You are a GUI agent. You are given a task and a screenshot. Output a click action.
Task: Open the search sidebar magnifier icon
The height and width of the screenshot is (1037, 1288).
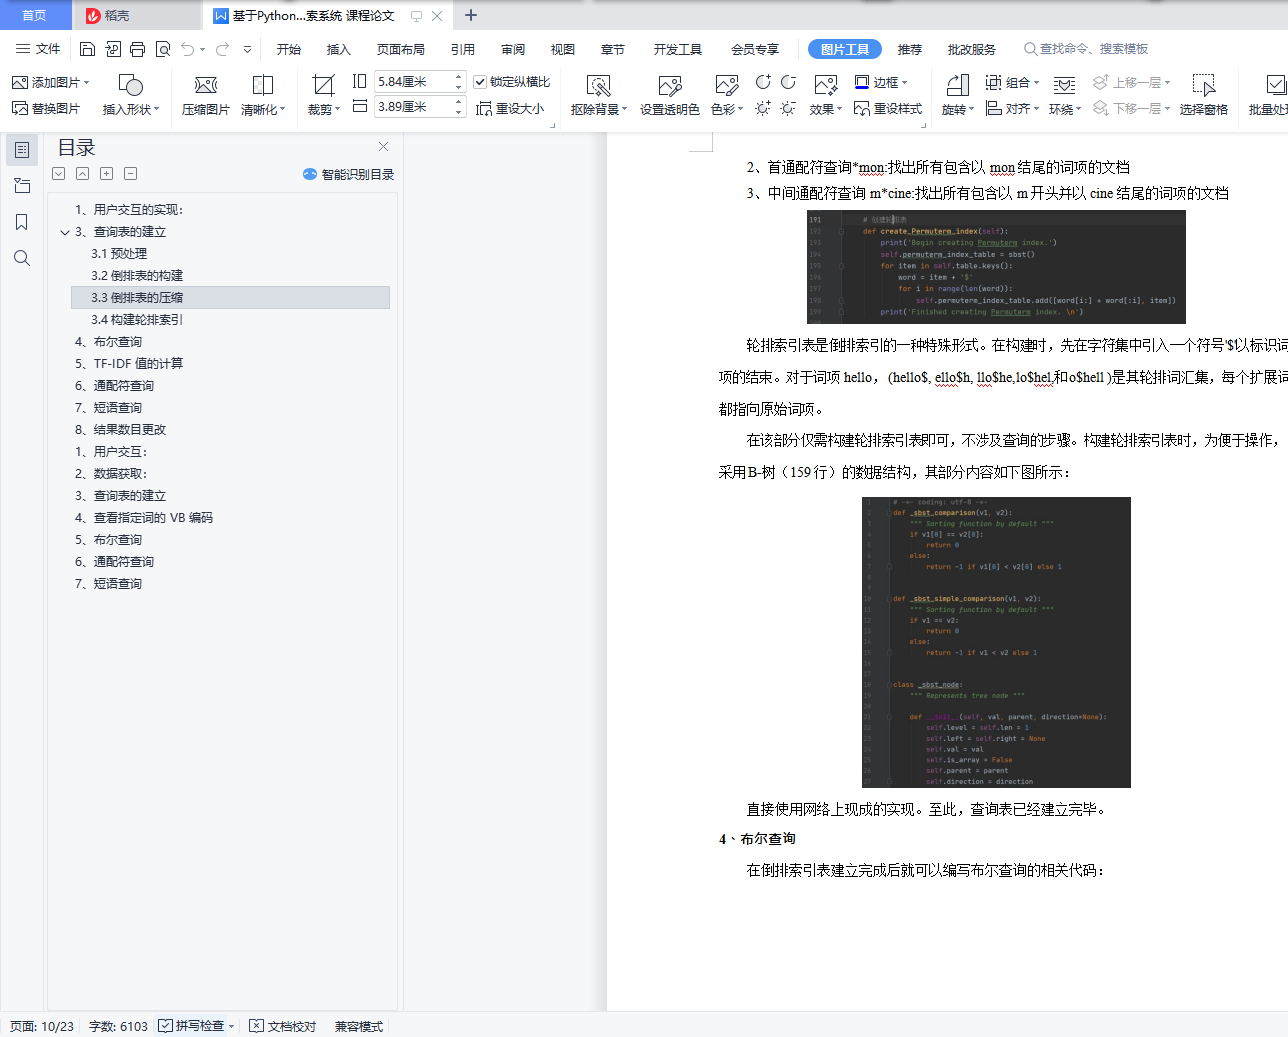click(22, 258)
